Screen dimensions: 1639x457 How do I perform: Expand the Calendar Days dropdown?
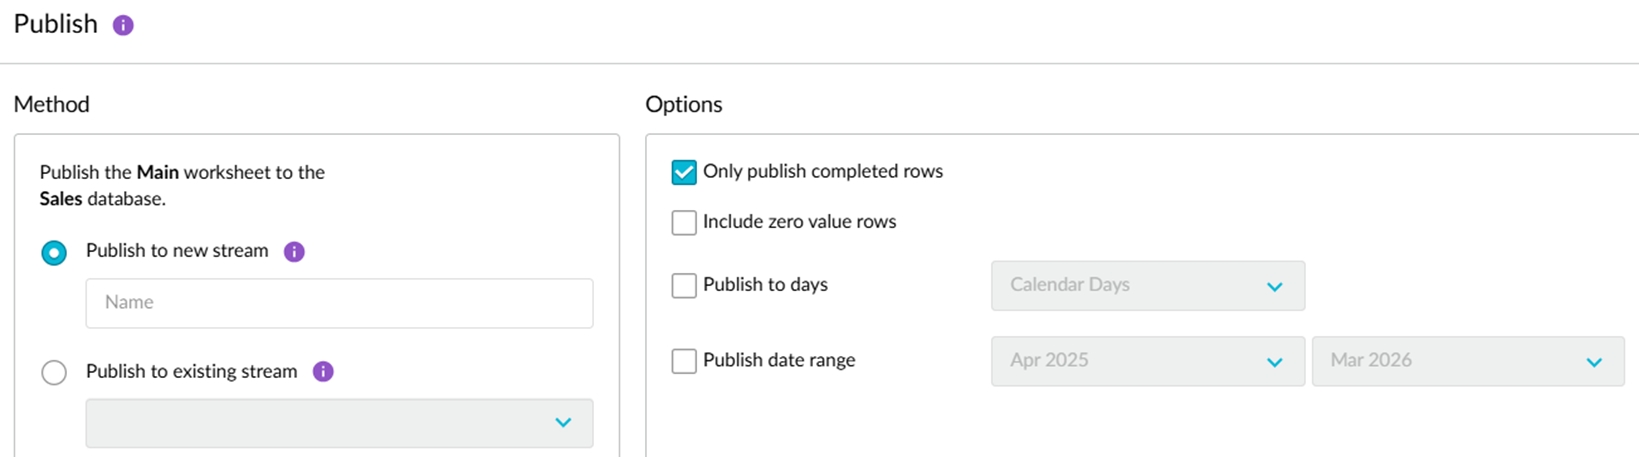pyautogui.click(x=1147, y=286)
